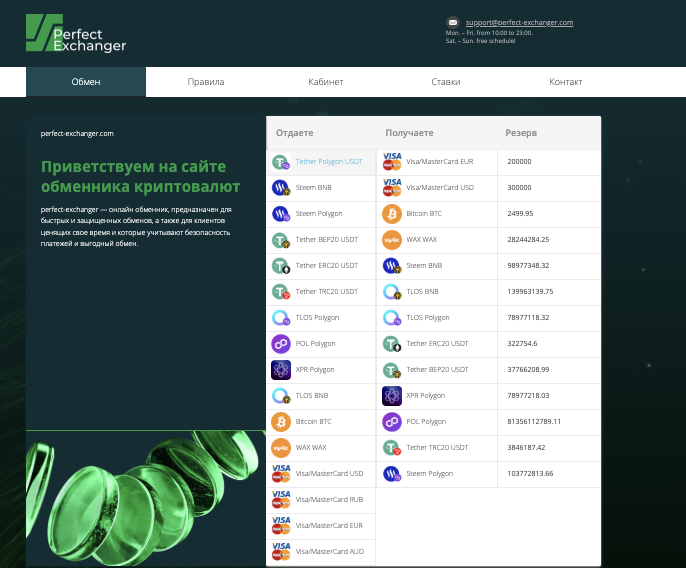Click the Perfect Exchanger logo
The image size is (686, 568).
(76, 33)
